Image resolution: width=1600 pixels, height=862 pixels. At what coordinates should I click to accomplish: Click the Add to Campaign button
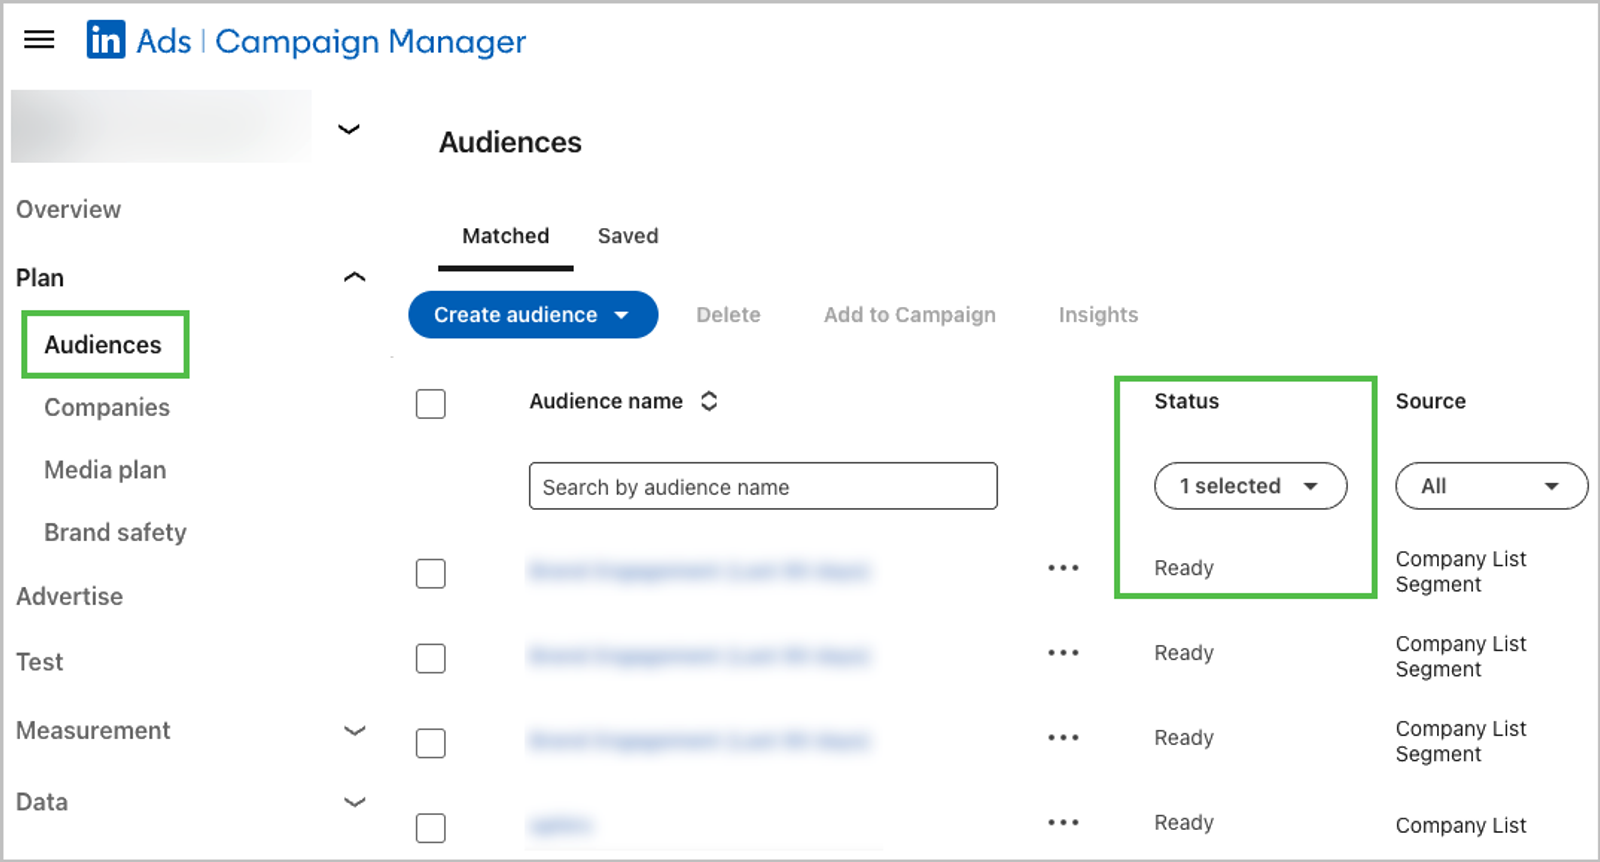point(910,315)
